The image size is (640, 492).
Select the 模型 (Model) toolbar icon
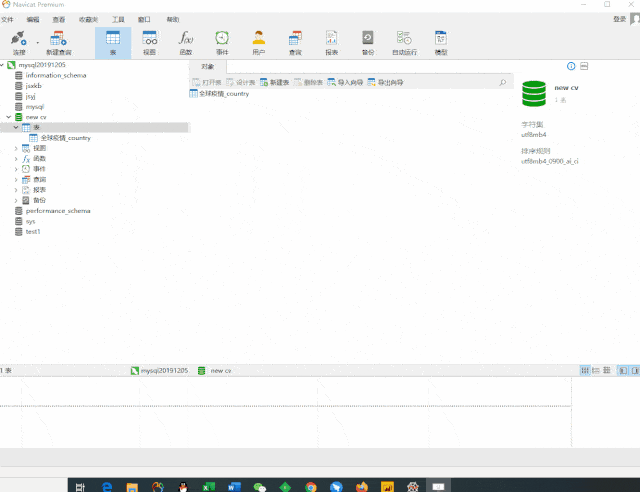click(441, 42)
